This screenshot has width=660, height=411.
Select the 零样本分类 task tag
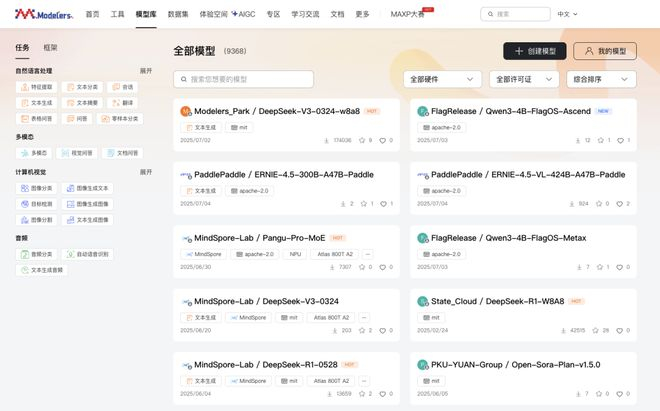(120, 119)
